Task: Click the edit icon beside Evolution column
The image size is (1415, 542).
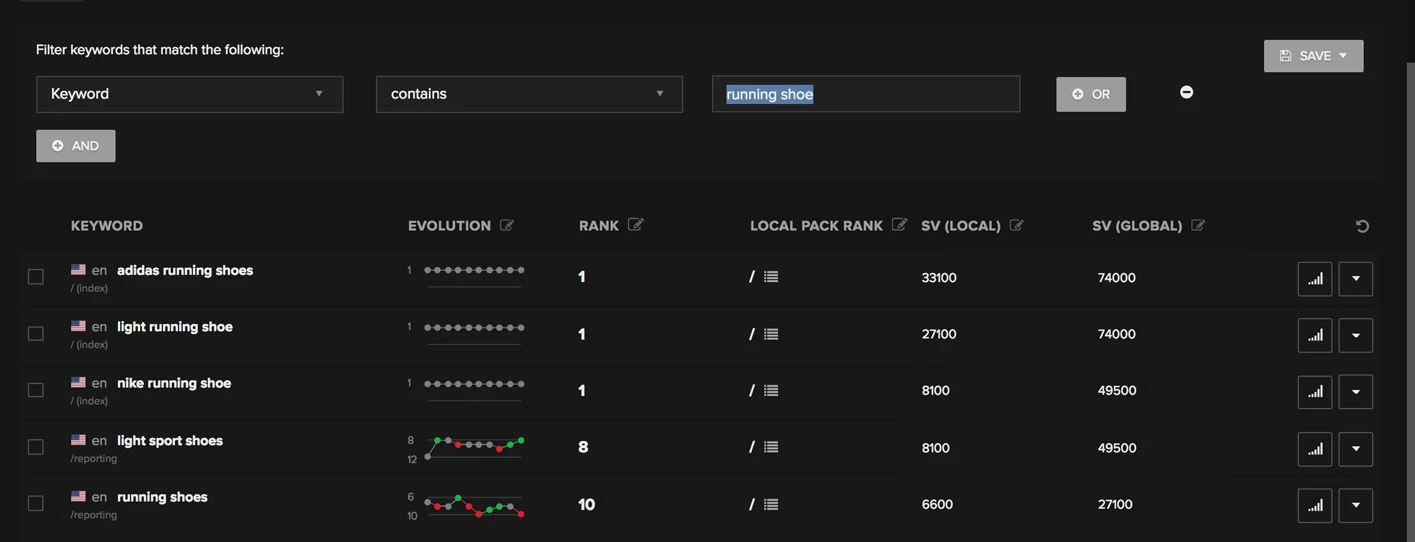Action: click(507, 225)
